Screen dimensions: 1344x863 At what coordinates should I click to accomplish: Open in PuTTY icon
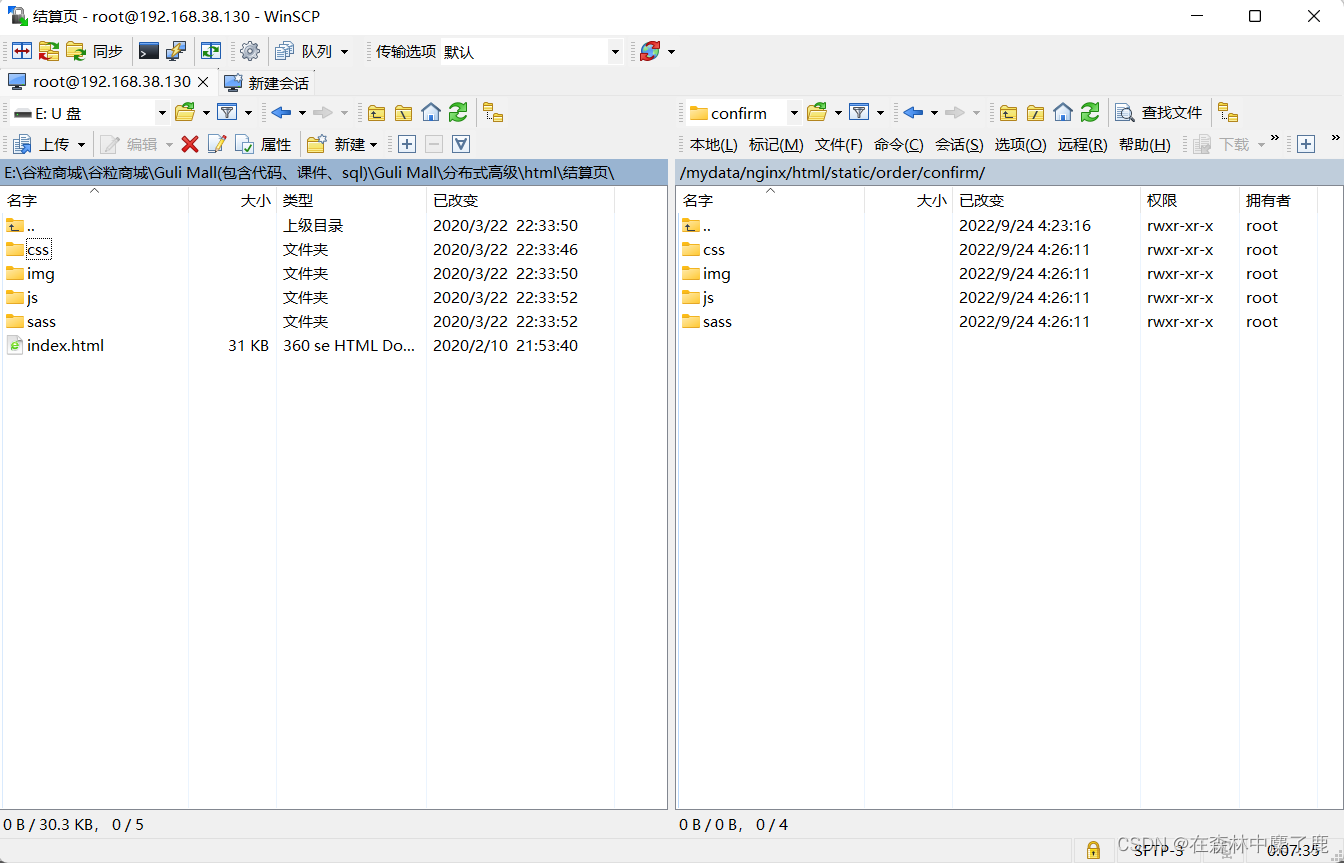point(176,51)
